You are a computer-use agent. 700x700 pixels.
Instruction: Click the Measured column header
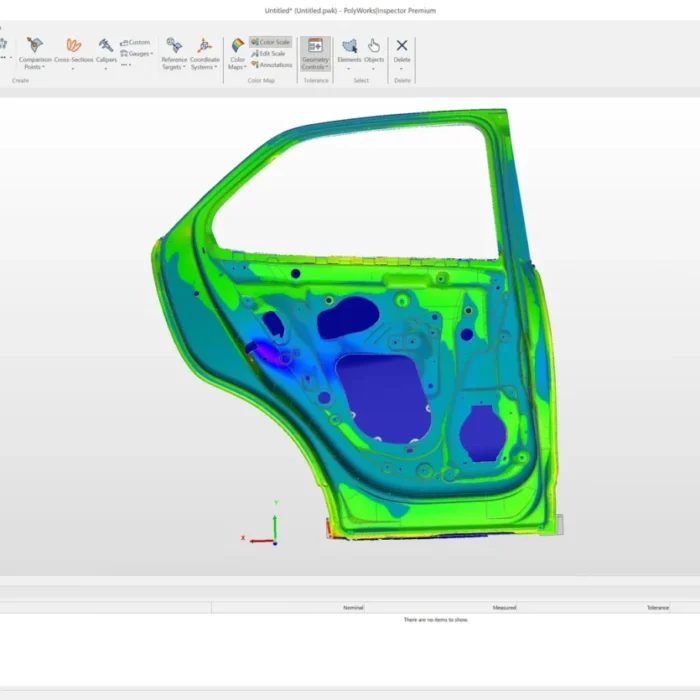504,607
